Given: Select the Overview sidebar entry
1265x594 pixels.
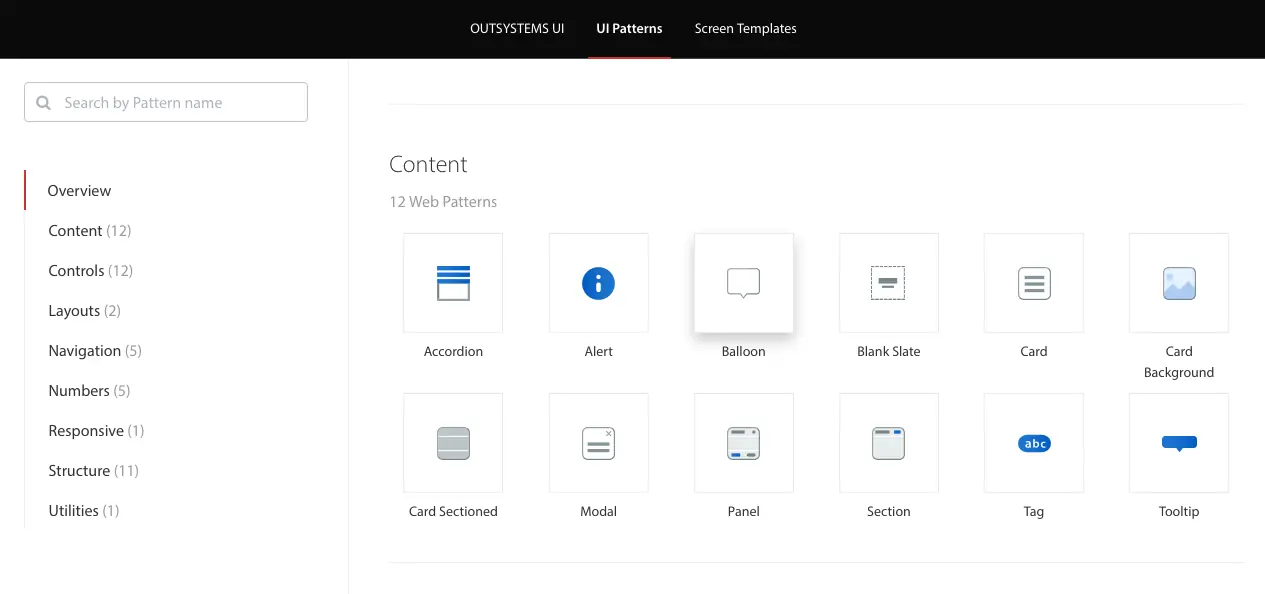Looking at the screenshot, I should [x=79, y=190].
